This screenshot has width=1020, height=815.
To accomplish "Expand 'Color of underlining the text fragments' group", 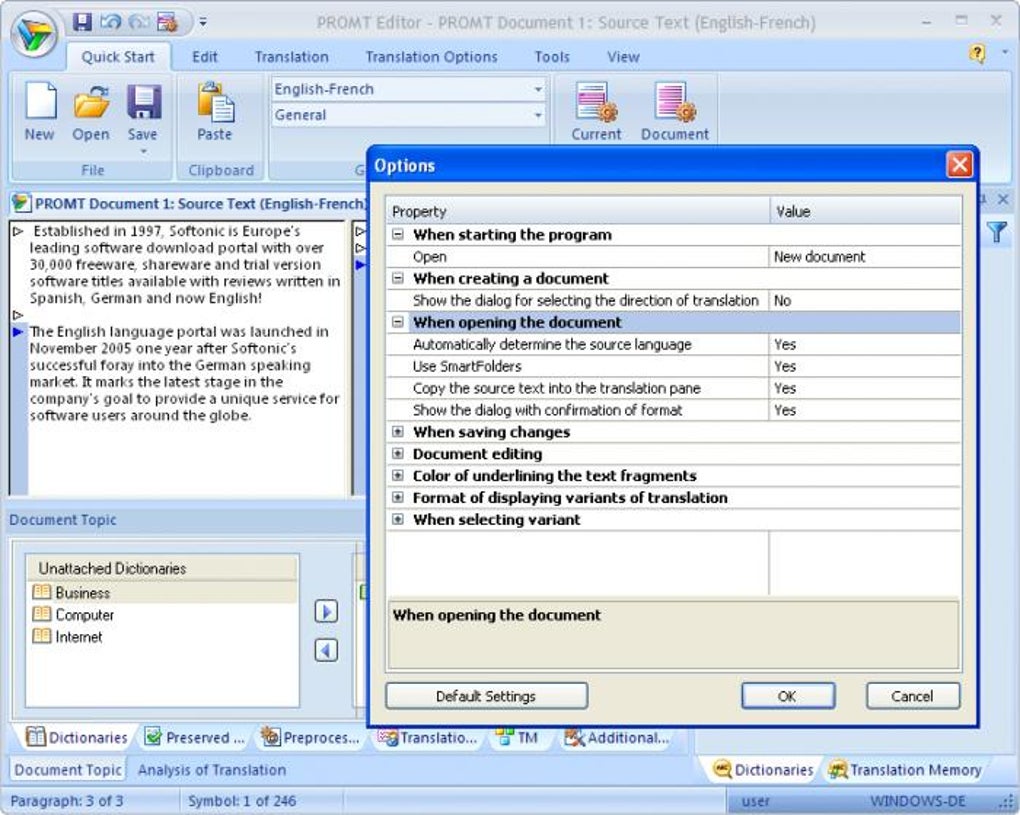I will [398, 475].
